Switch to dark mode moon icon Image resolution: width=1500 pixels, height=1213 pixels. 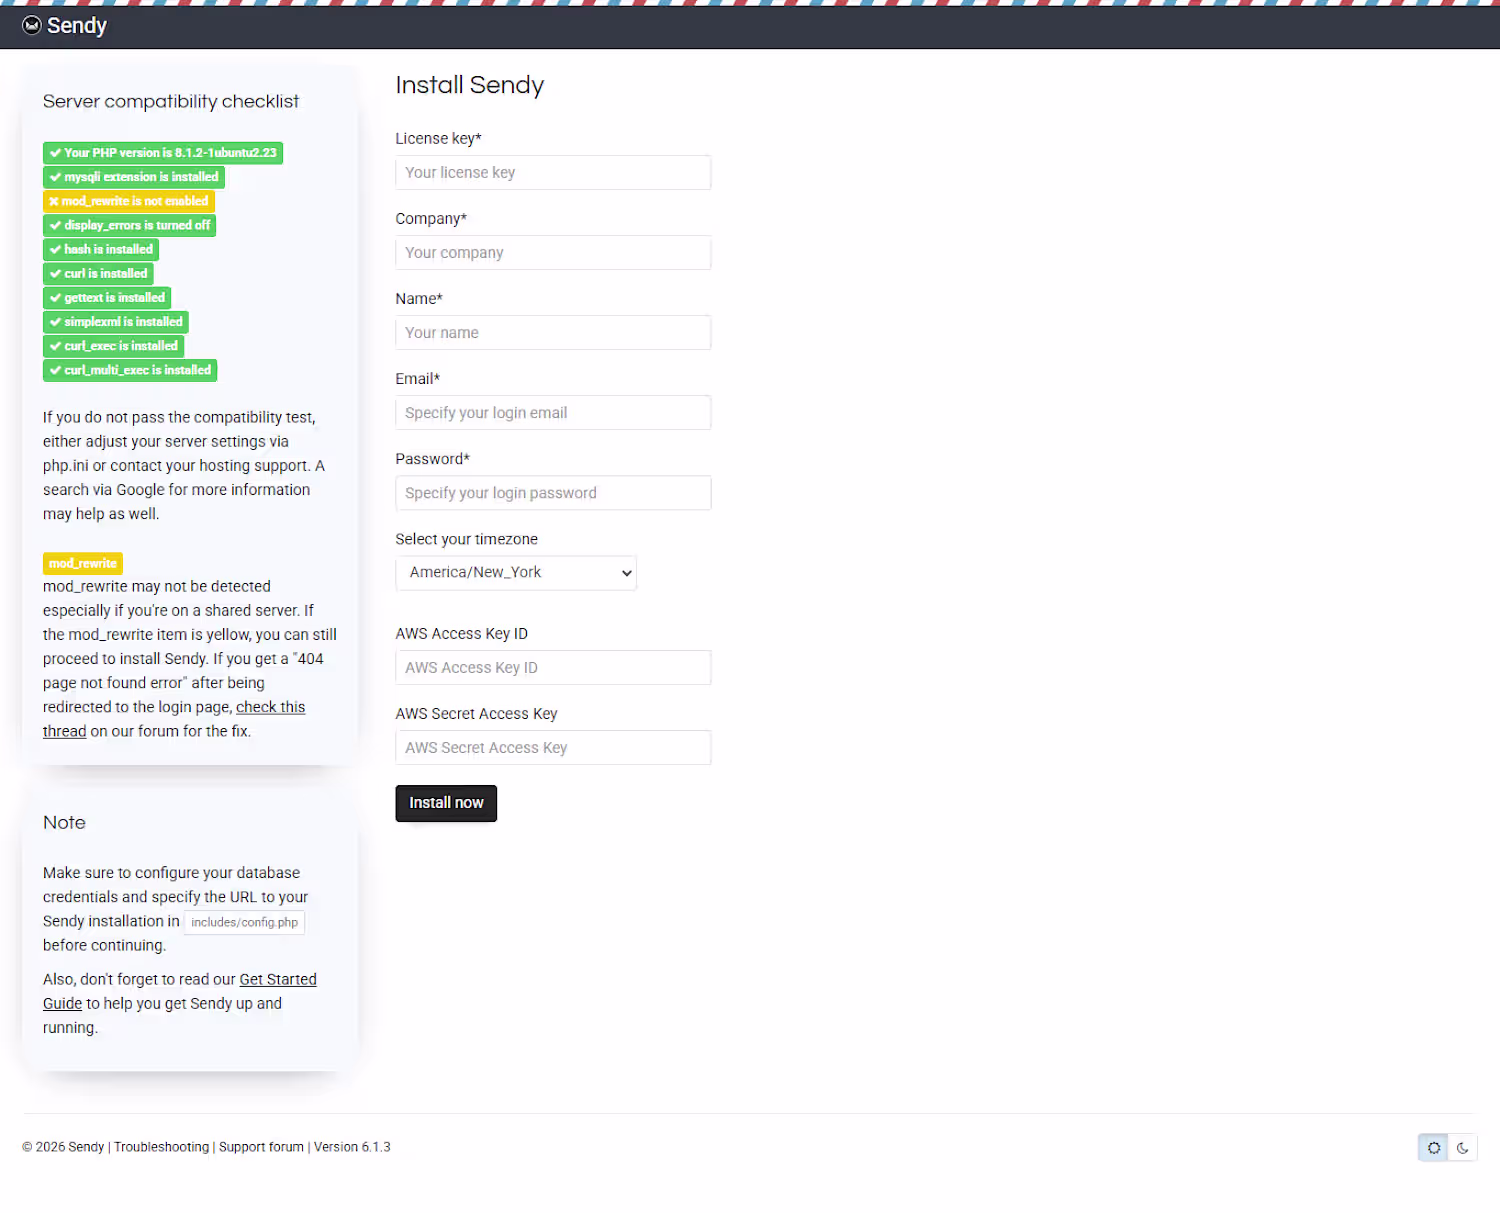pos(1462,1148)
